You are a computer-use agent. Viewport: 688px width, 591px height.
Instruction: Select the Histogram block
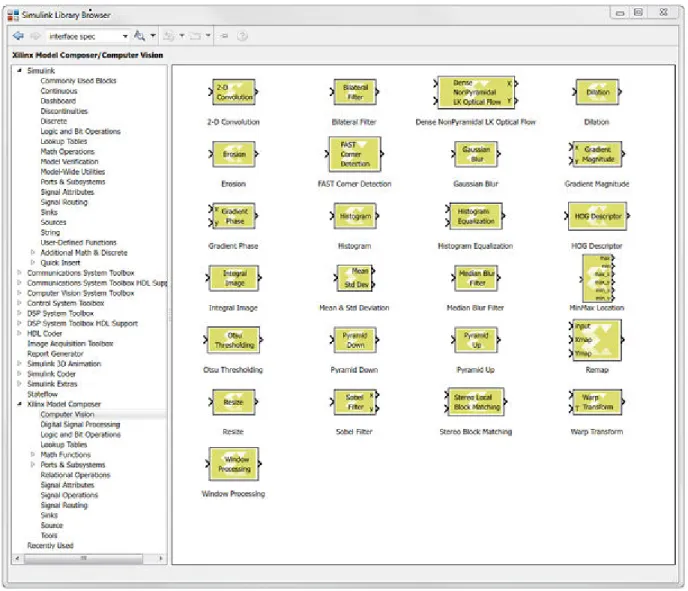click(355, 216)
